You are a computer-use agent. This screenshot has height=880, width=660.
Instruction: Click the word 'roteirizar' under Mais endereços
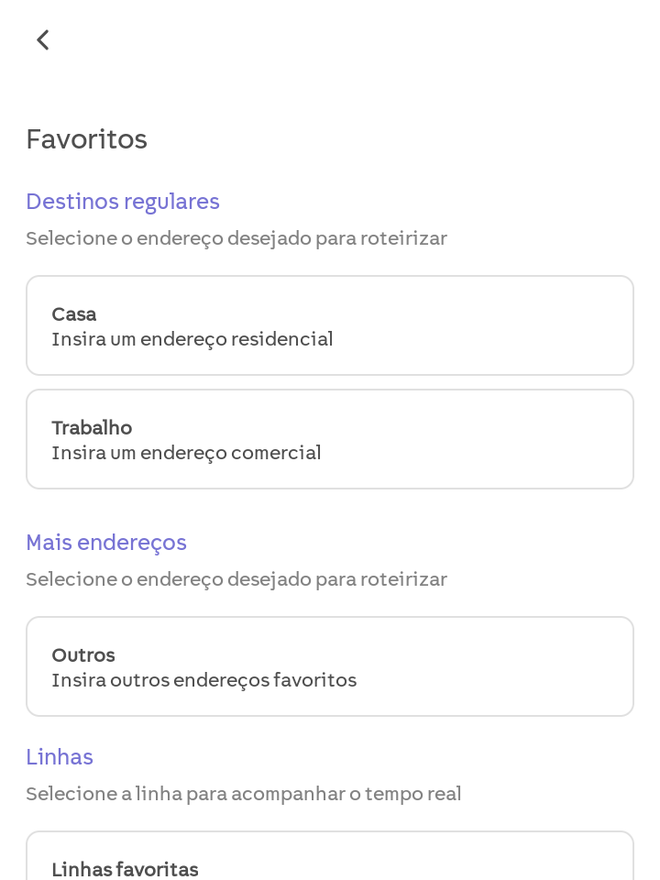[404, 579]
